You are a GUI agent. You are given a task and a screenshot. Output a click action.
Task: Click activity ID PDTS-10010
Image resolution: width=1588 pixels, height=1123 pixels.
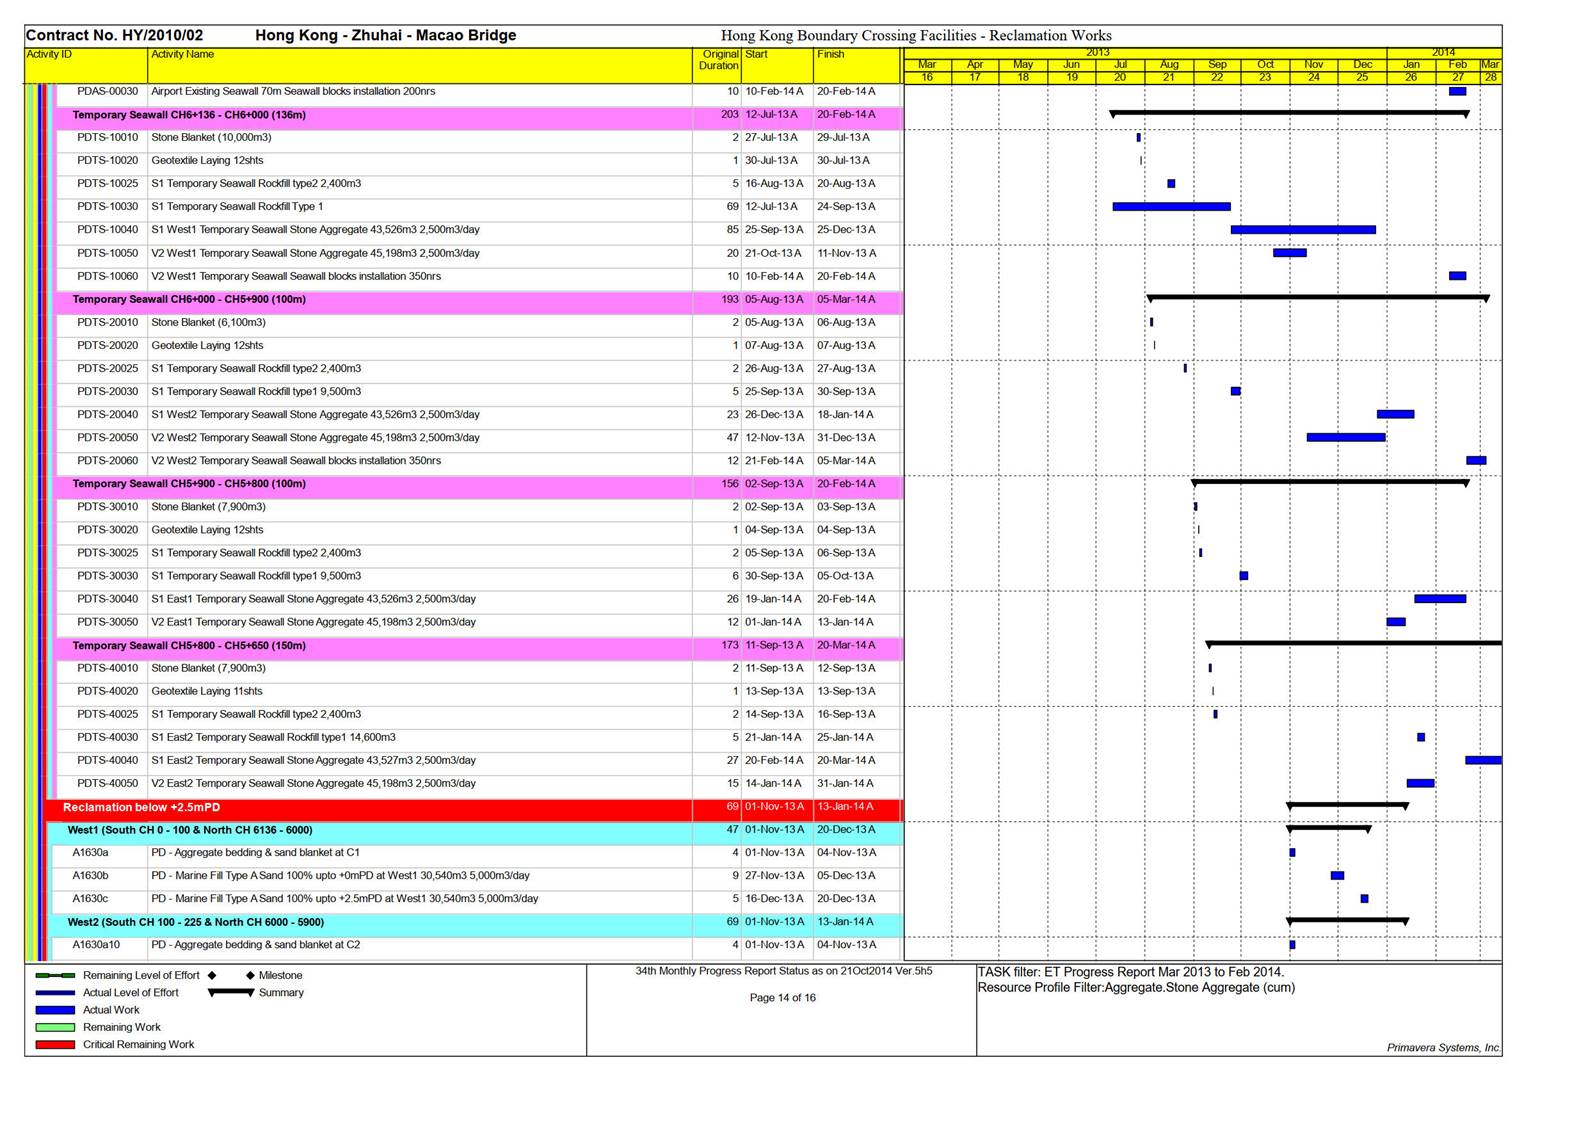[x=108, y=137]
